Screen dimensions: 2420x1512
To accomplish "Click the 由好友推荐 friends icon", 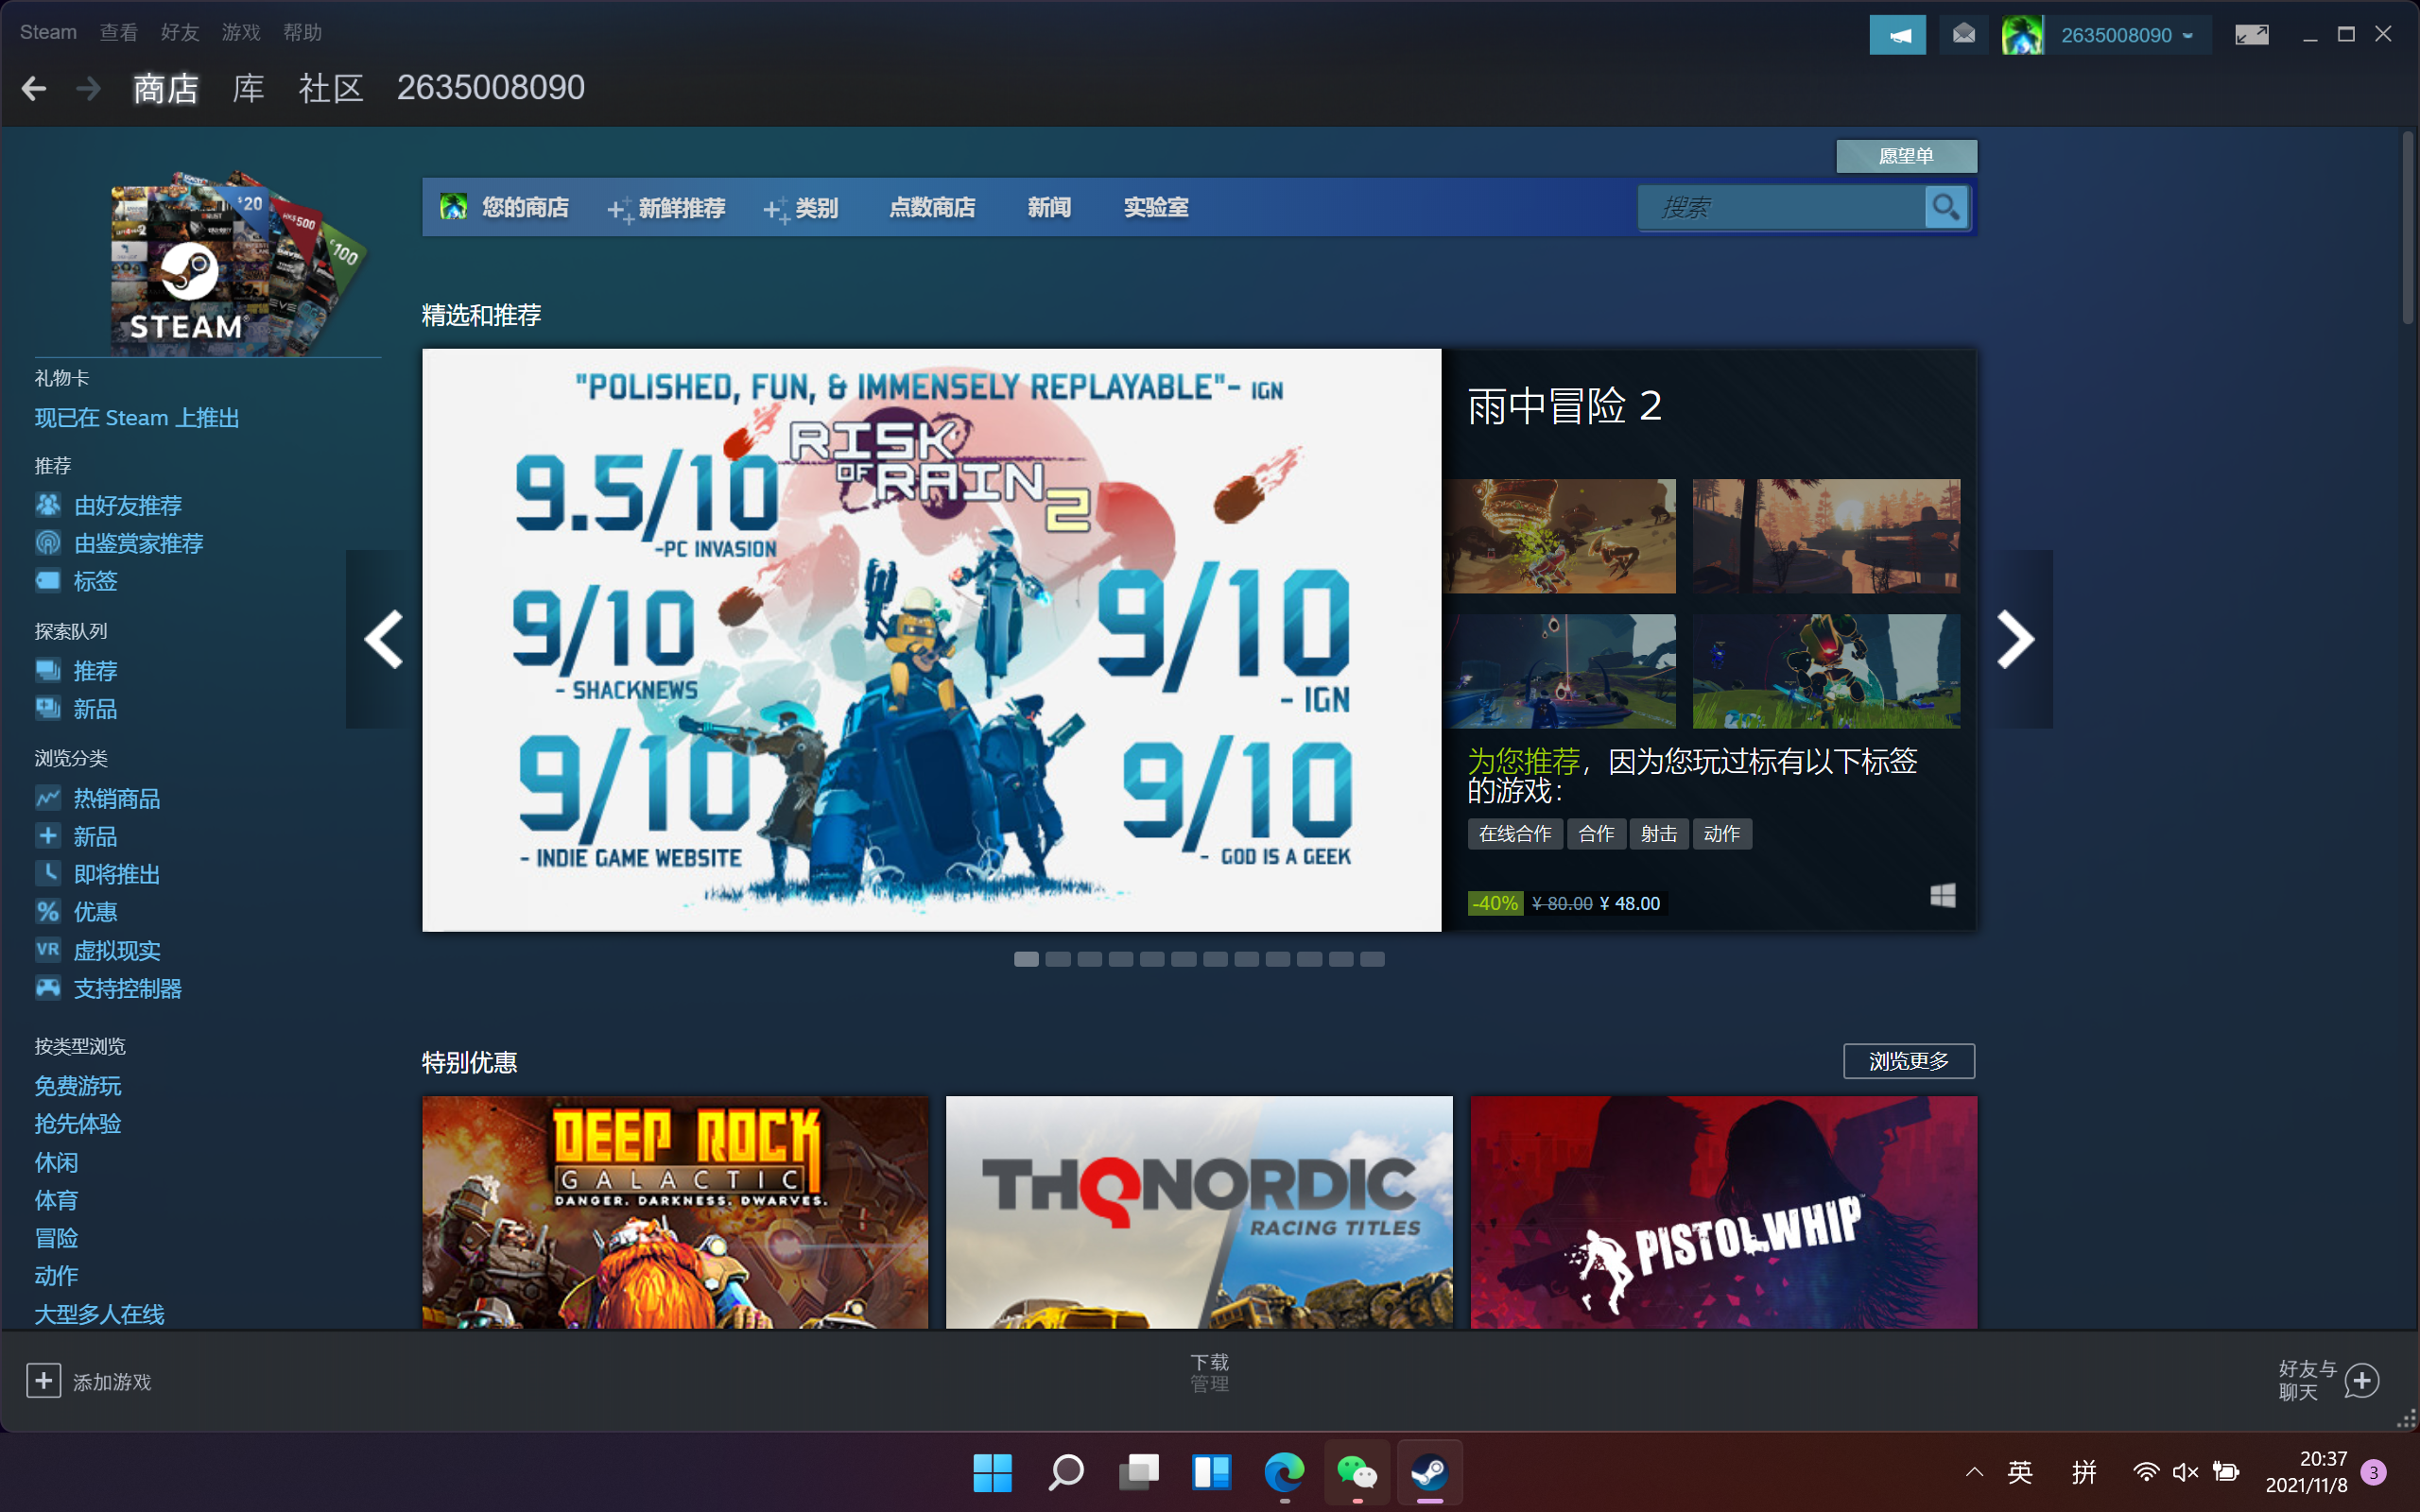I will 48,505.
